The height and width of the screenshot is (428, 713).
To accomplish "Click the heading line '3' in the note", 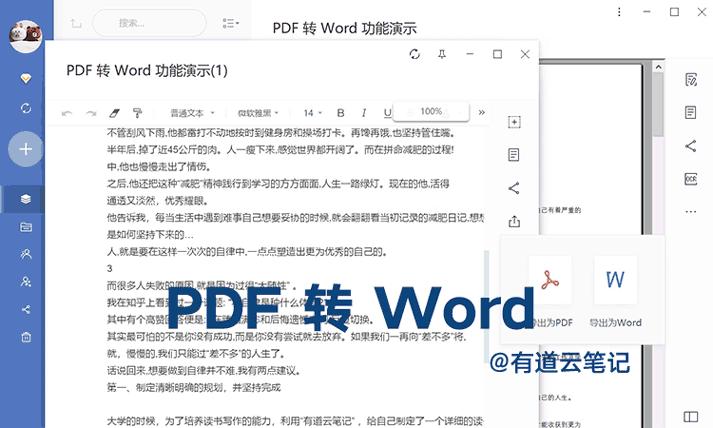I will [110, 268].
